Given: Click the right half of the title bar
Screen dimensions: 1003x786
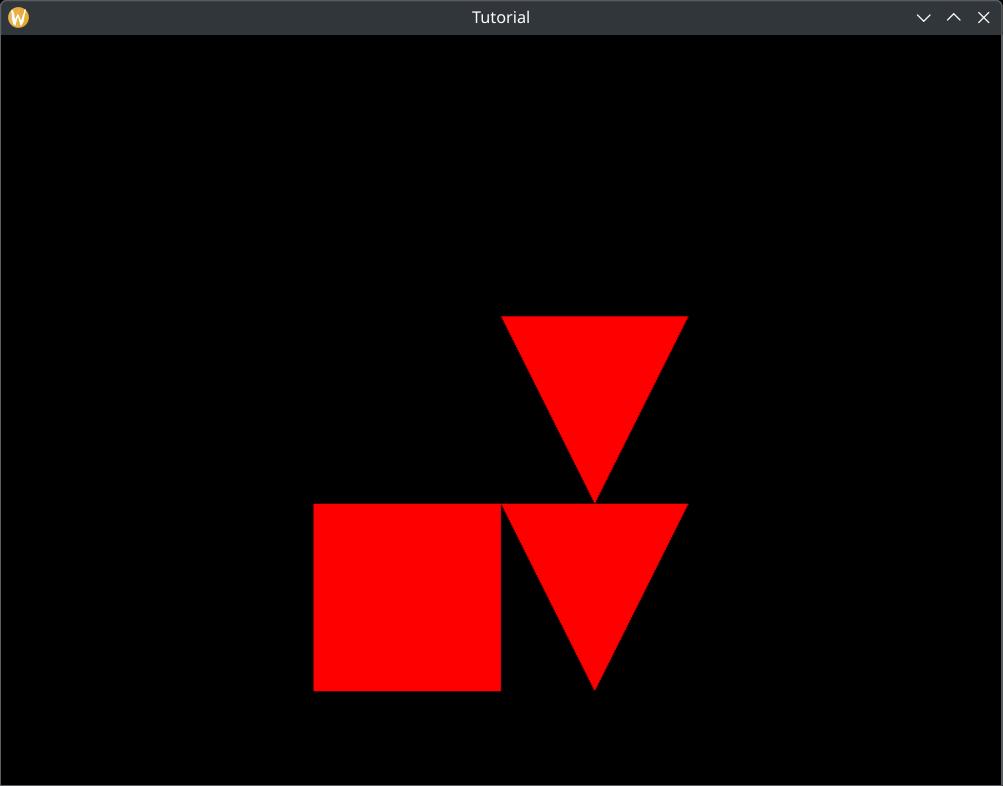Looking at the screenshot, I should tap(750, 17).
